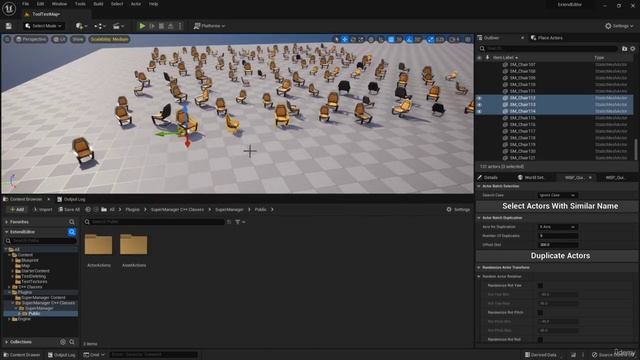The width and height of the screenshot is (640, 360).
Task: Click the Outliner search field
Action: pyautogui.click(x=549, y=49)
